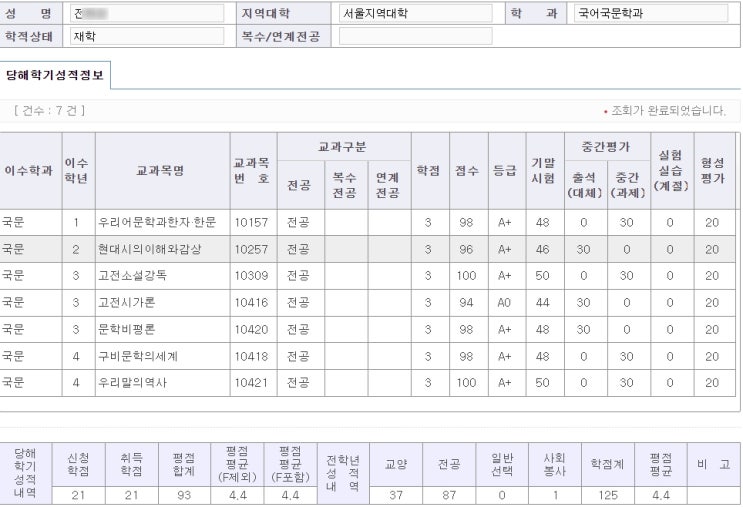Click the 출석(대체) sub-column header
The image size is (743, 507).
[x=586, y=185]
